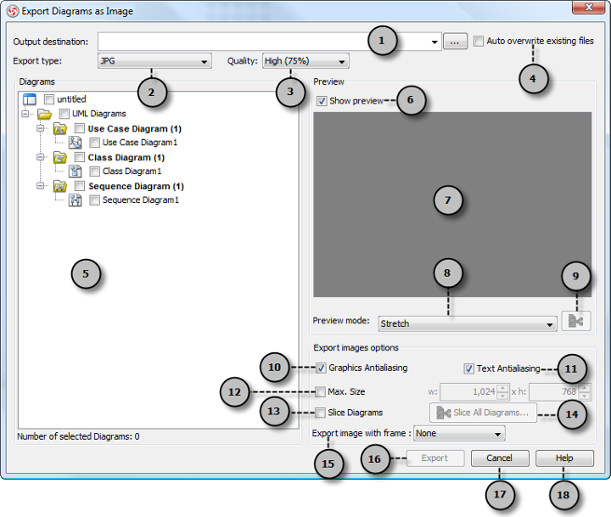Tick the Use Case Diagram (1) checkbox
The image size is (611, 517).
pos(79,128)
